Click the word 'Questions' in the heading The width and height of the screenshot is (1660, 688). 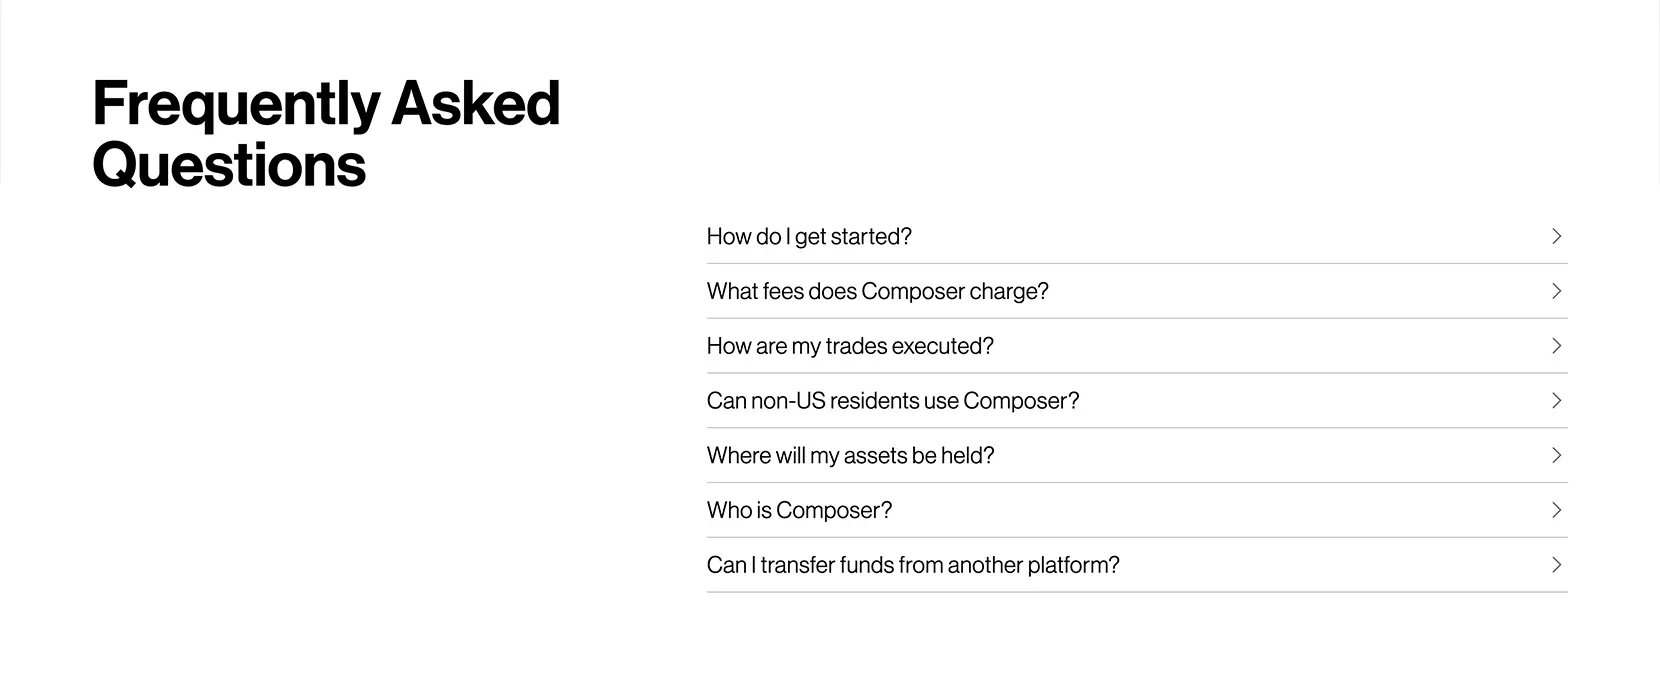coord(229,165)
